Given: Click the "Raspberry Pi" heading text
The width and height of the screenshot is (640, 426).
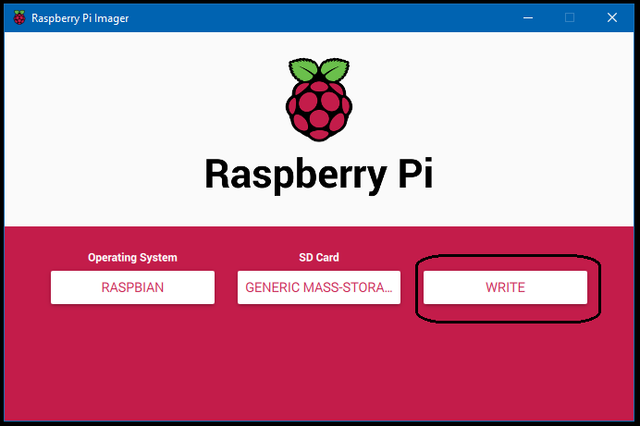Looking at the screenshot, I should pos(318,174).
